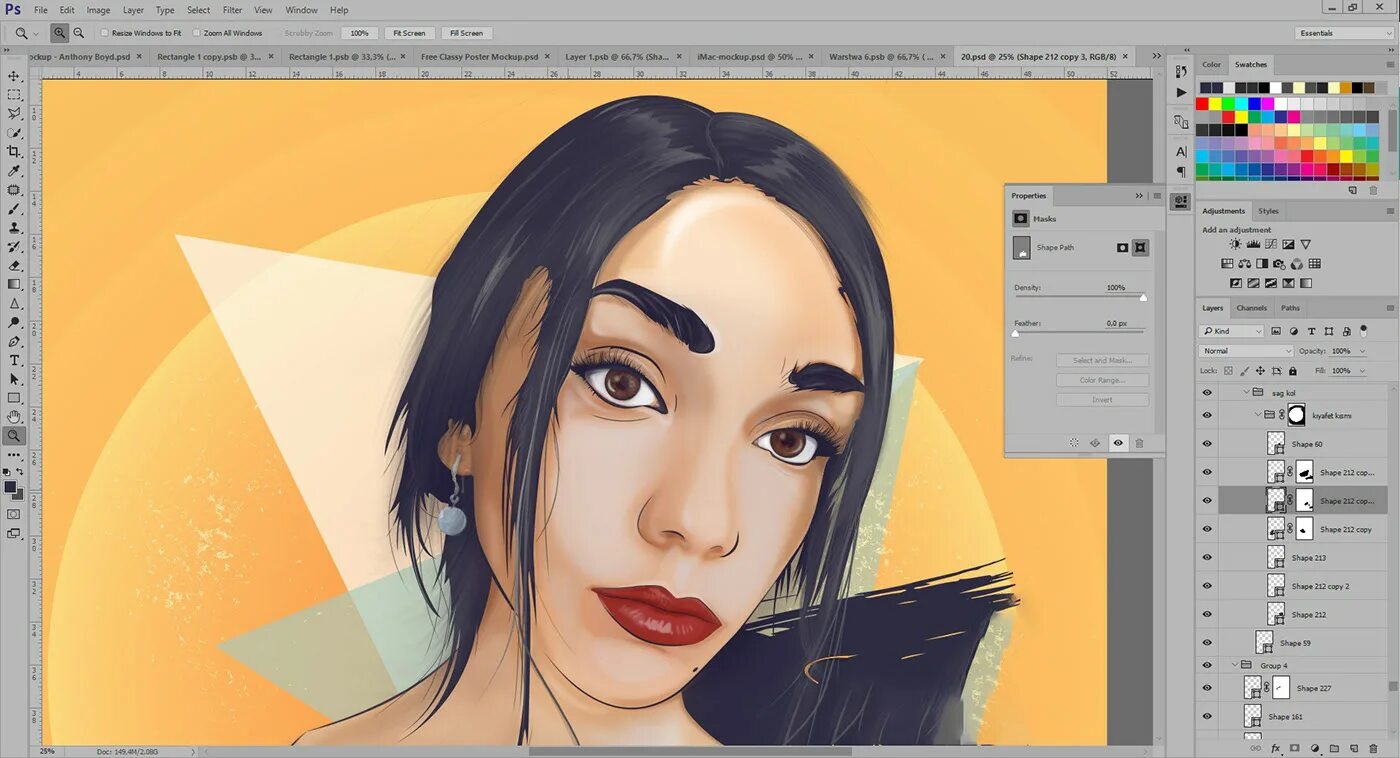
Task: Collapse the kıyafet kısmı layer group
Action: tap(1259, 414)
